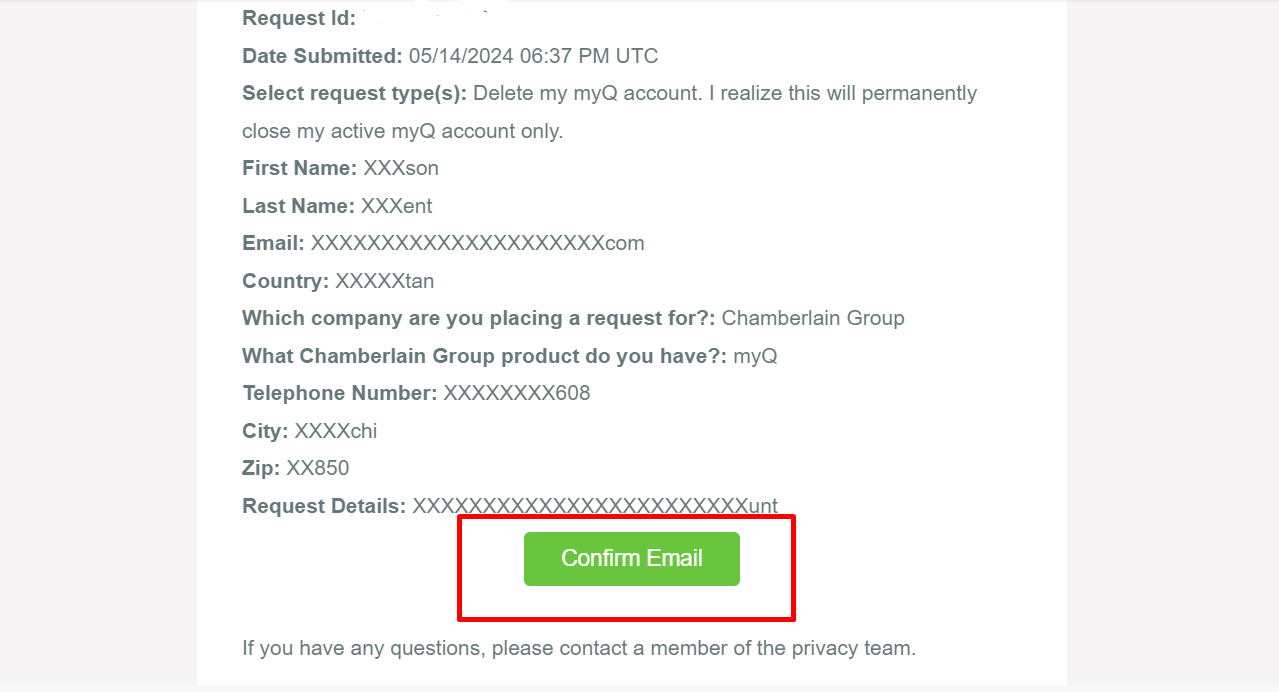
Task: Click the myQ product value
Action: 755,356
